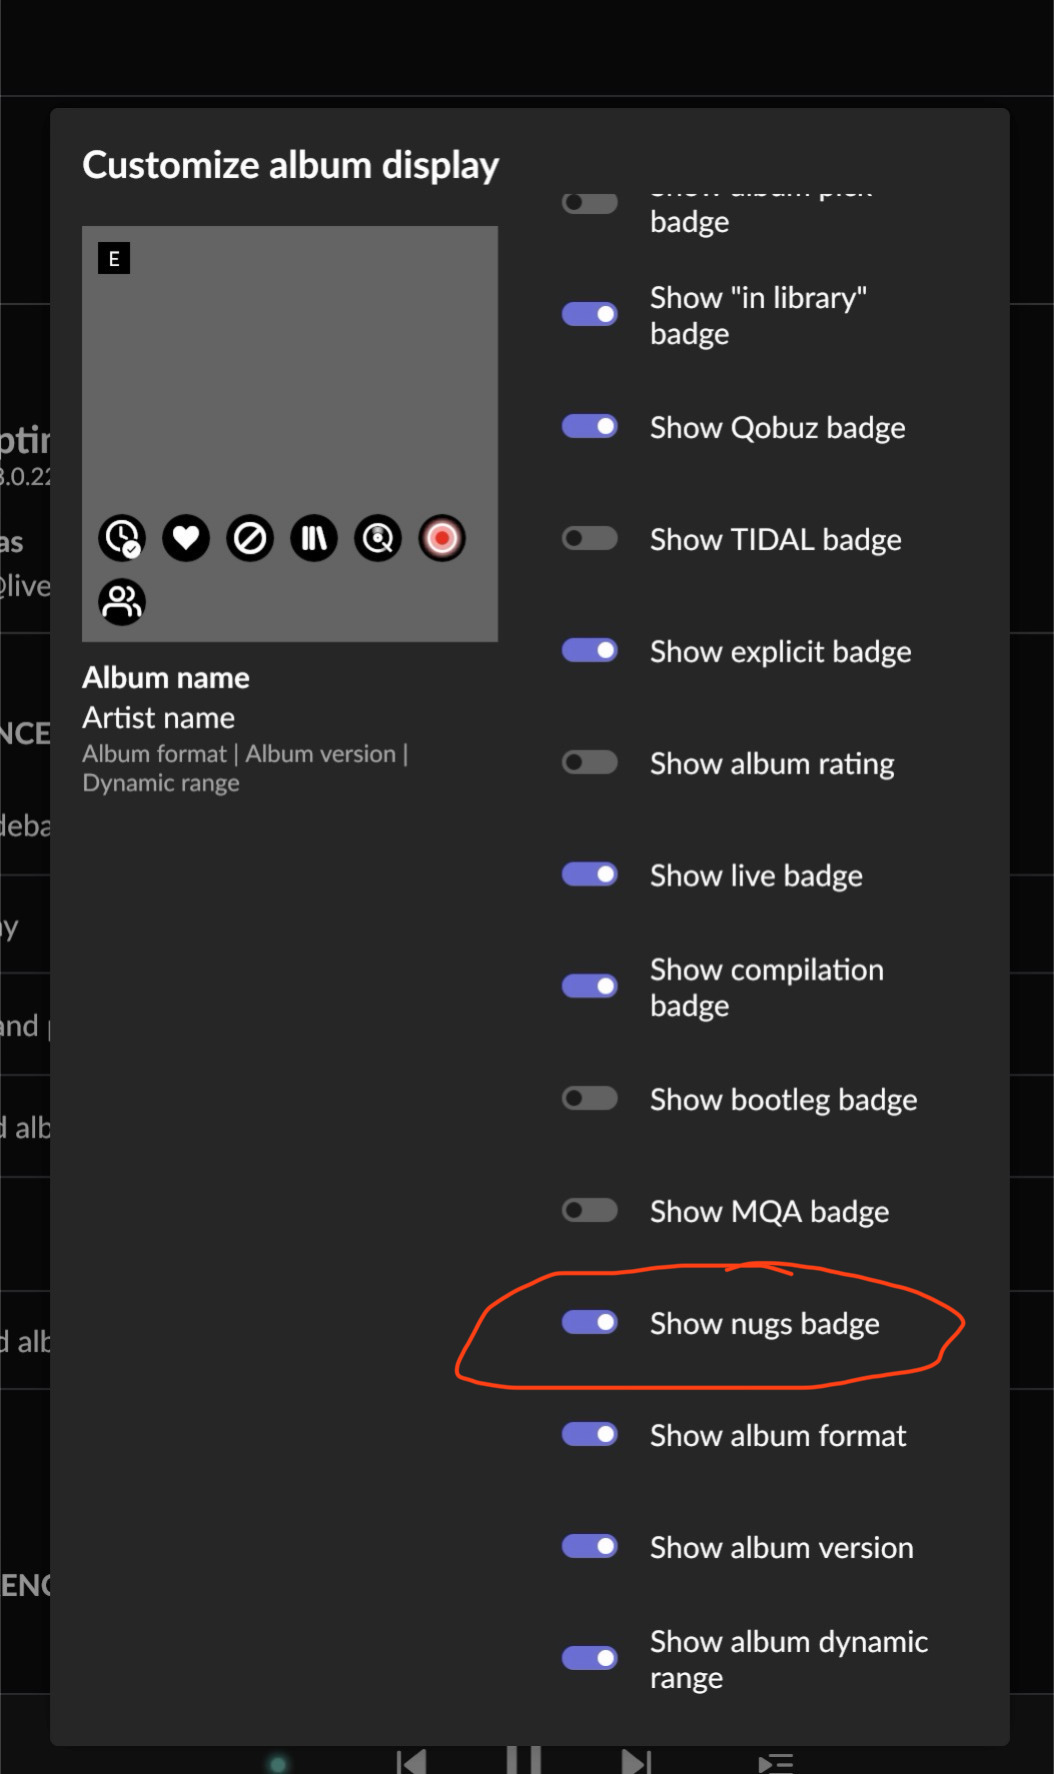Turn on the Show MQA badge switch

pos(590,1211)
